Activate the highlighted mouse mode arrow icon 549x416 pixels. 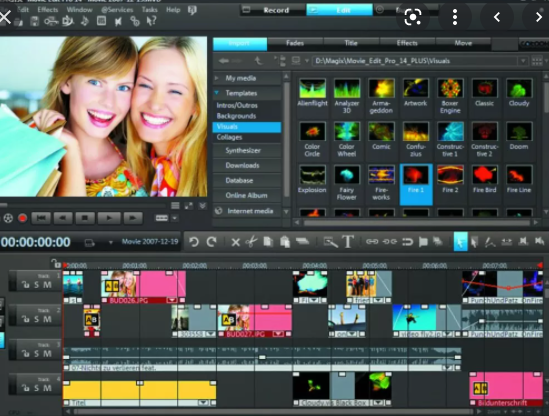pyautogui.click(x=460, y=242)
